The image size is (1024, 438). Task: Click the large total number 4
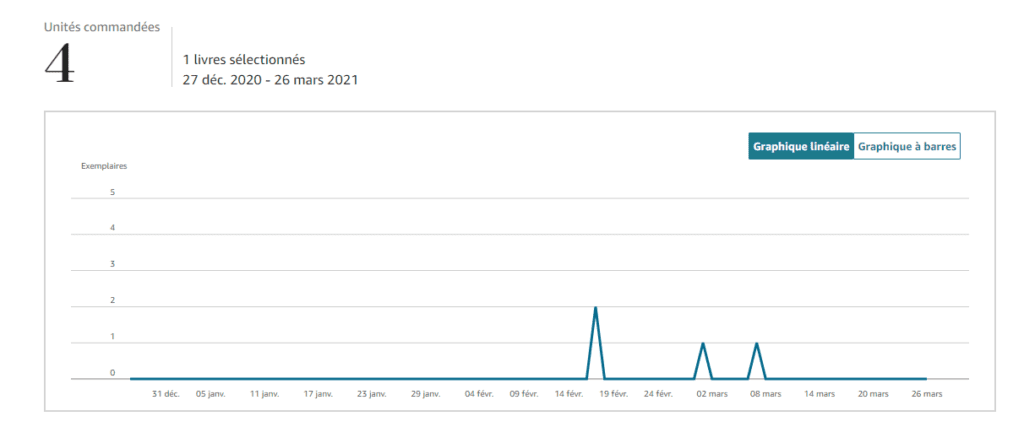(x=60, y=65)
